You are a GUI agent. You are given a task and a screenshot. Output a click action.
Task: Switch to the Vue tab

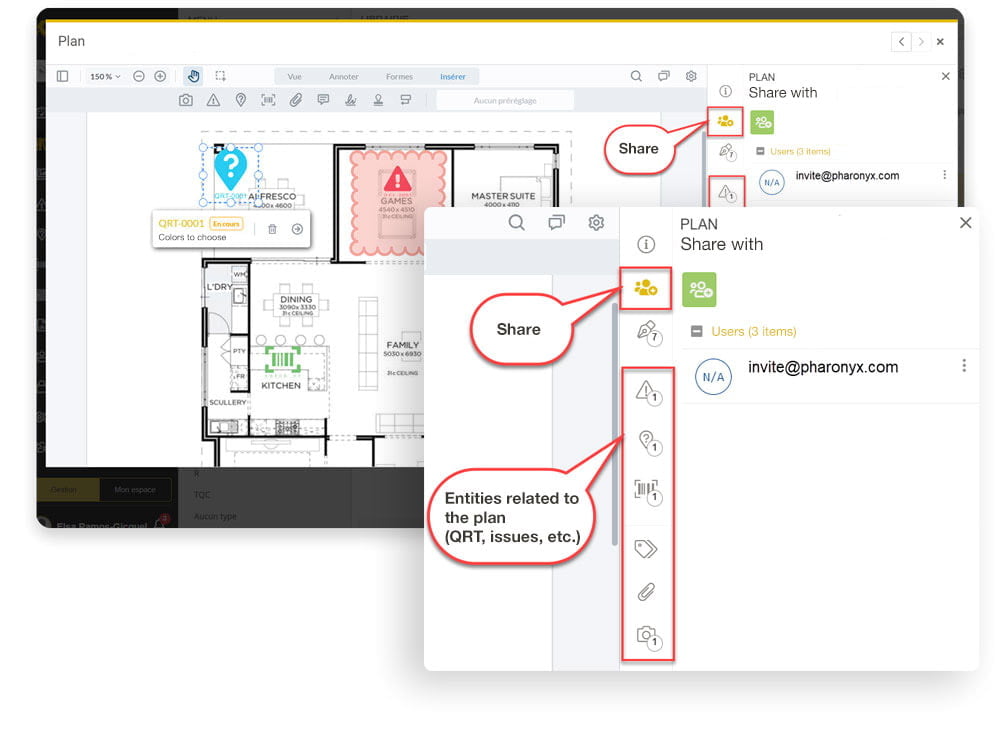(x=294, y=77)
